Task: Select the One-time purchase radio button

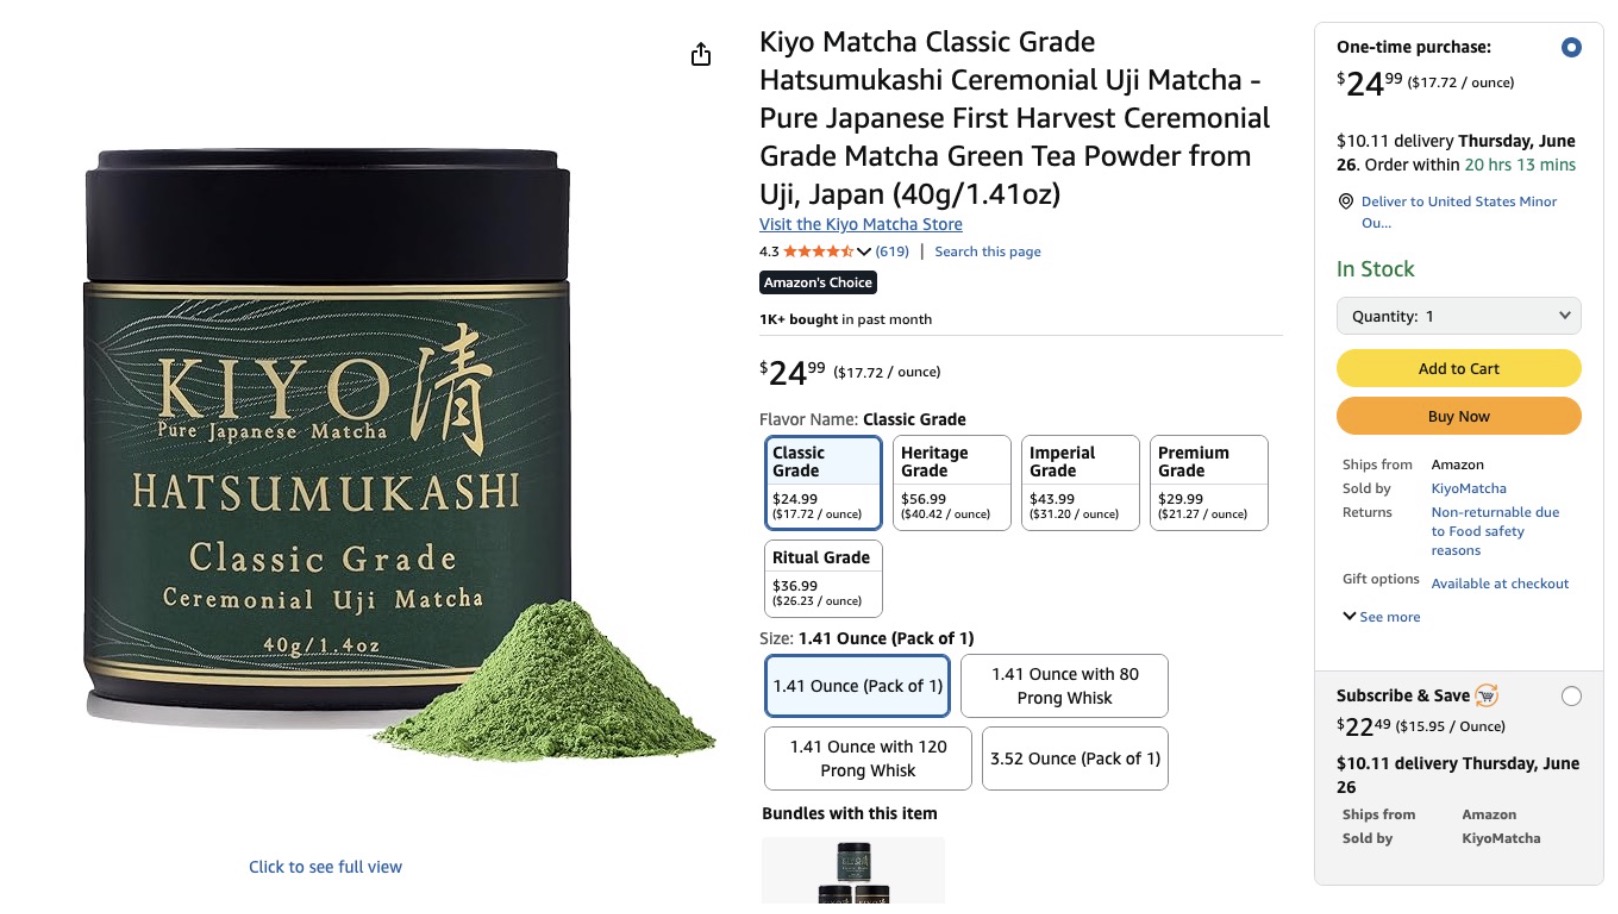Action: (x=1571, y=47)
